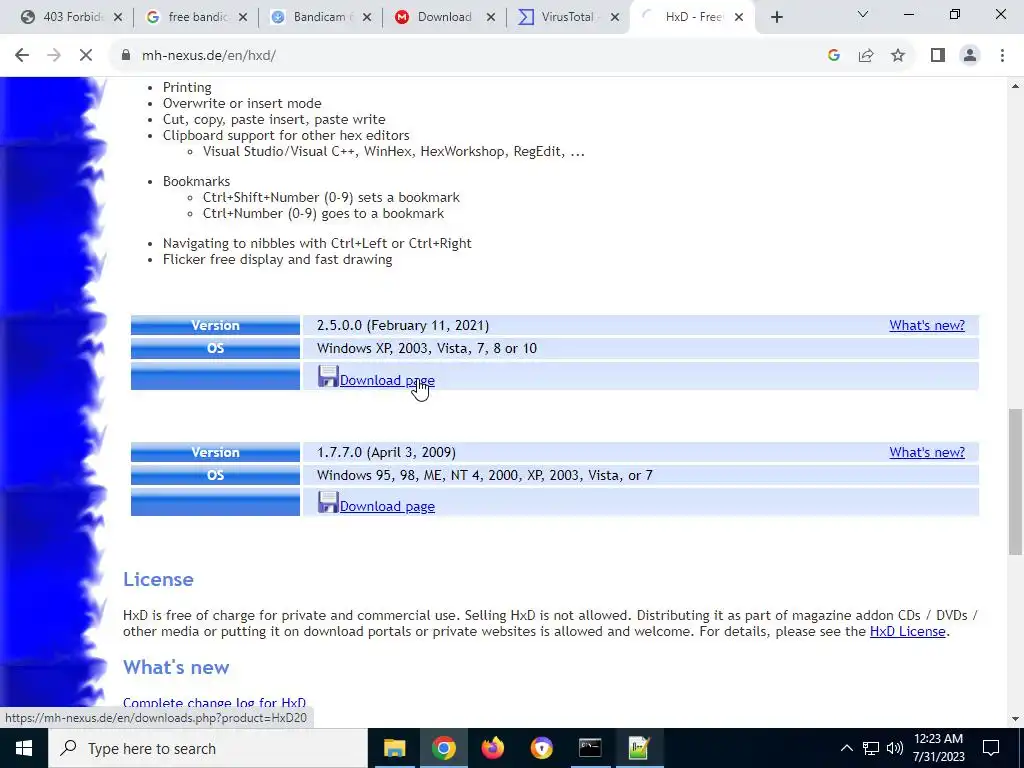
Task: Open the Windows Start menu
Action: click(x=24, y=748)
